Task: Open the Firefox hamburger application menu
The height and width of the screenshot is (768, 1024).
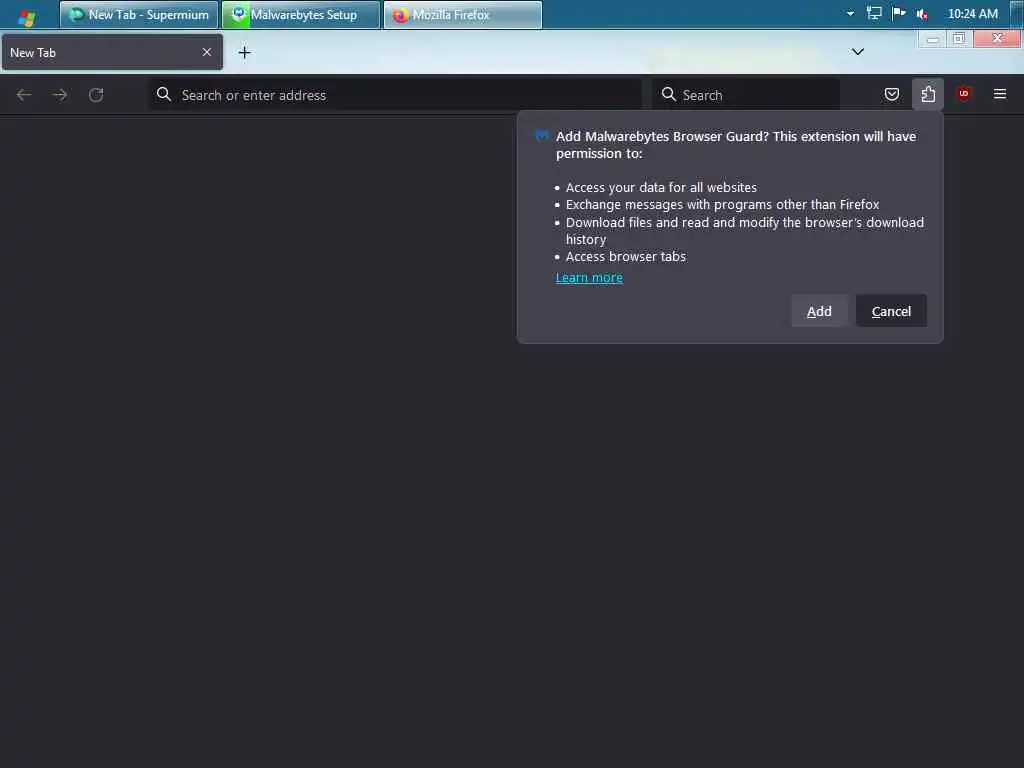Action: (x=1000, y=94)
